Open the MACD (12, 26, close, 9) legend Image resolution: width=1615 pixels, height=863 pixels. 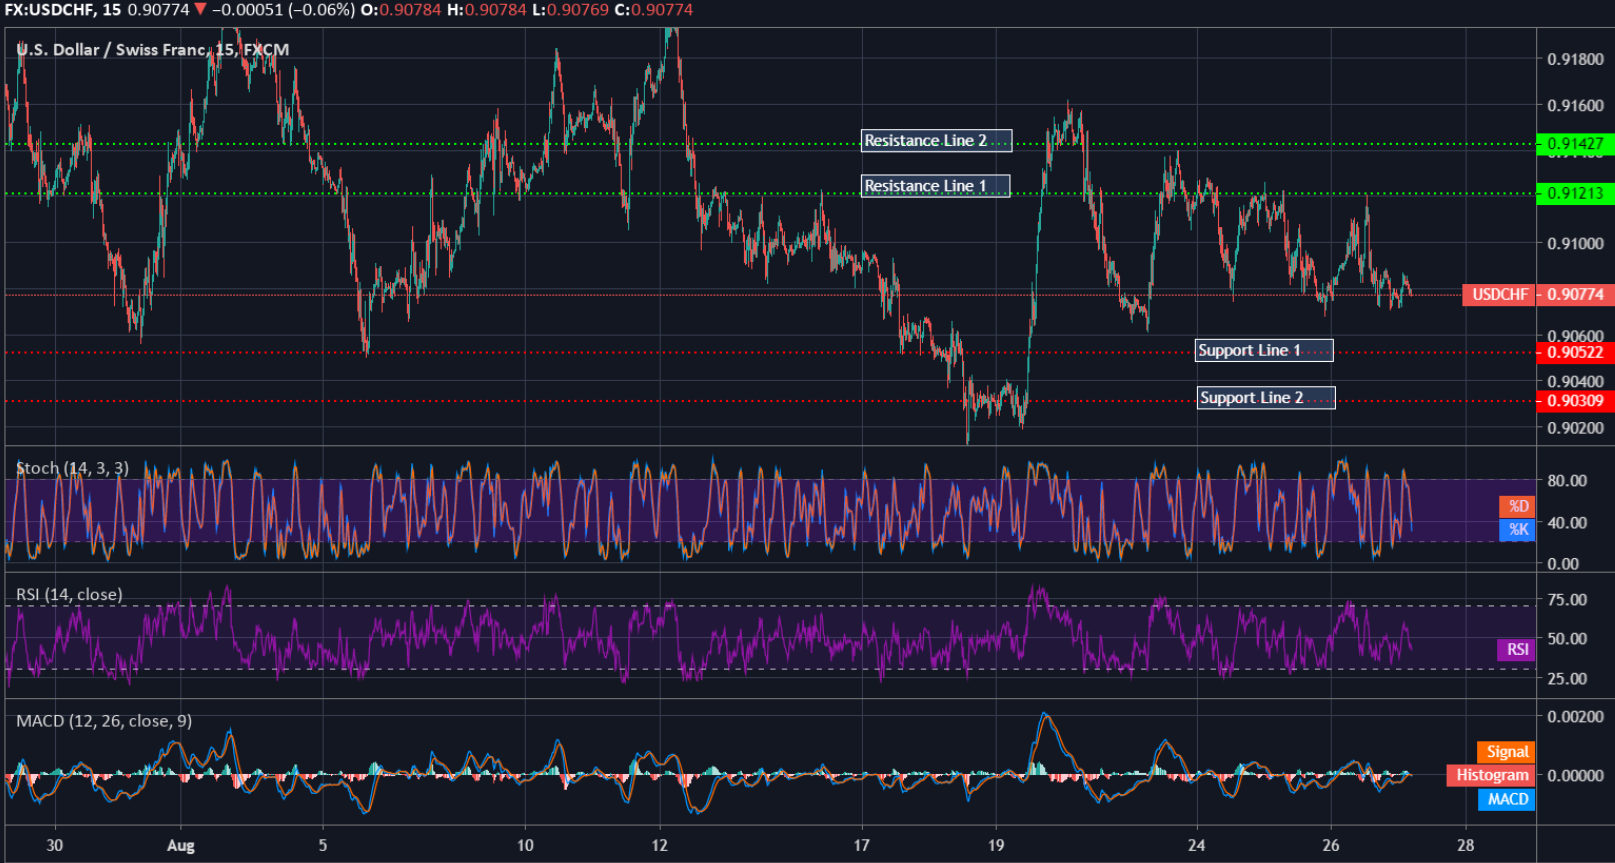[x=104, y=721]
